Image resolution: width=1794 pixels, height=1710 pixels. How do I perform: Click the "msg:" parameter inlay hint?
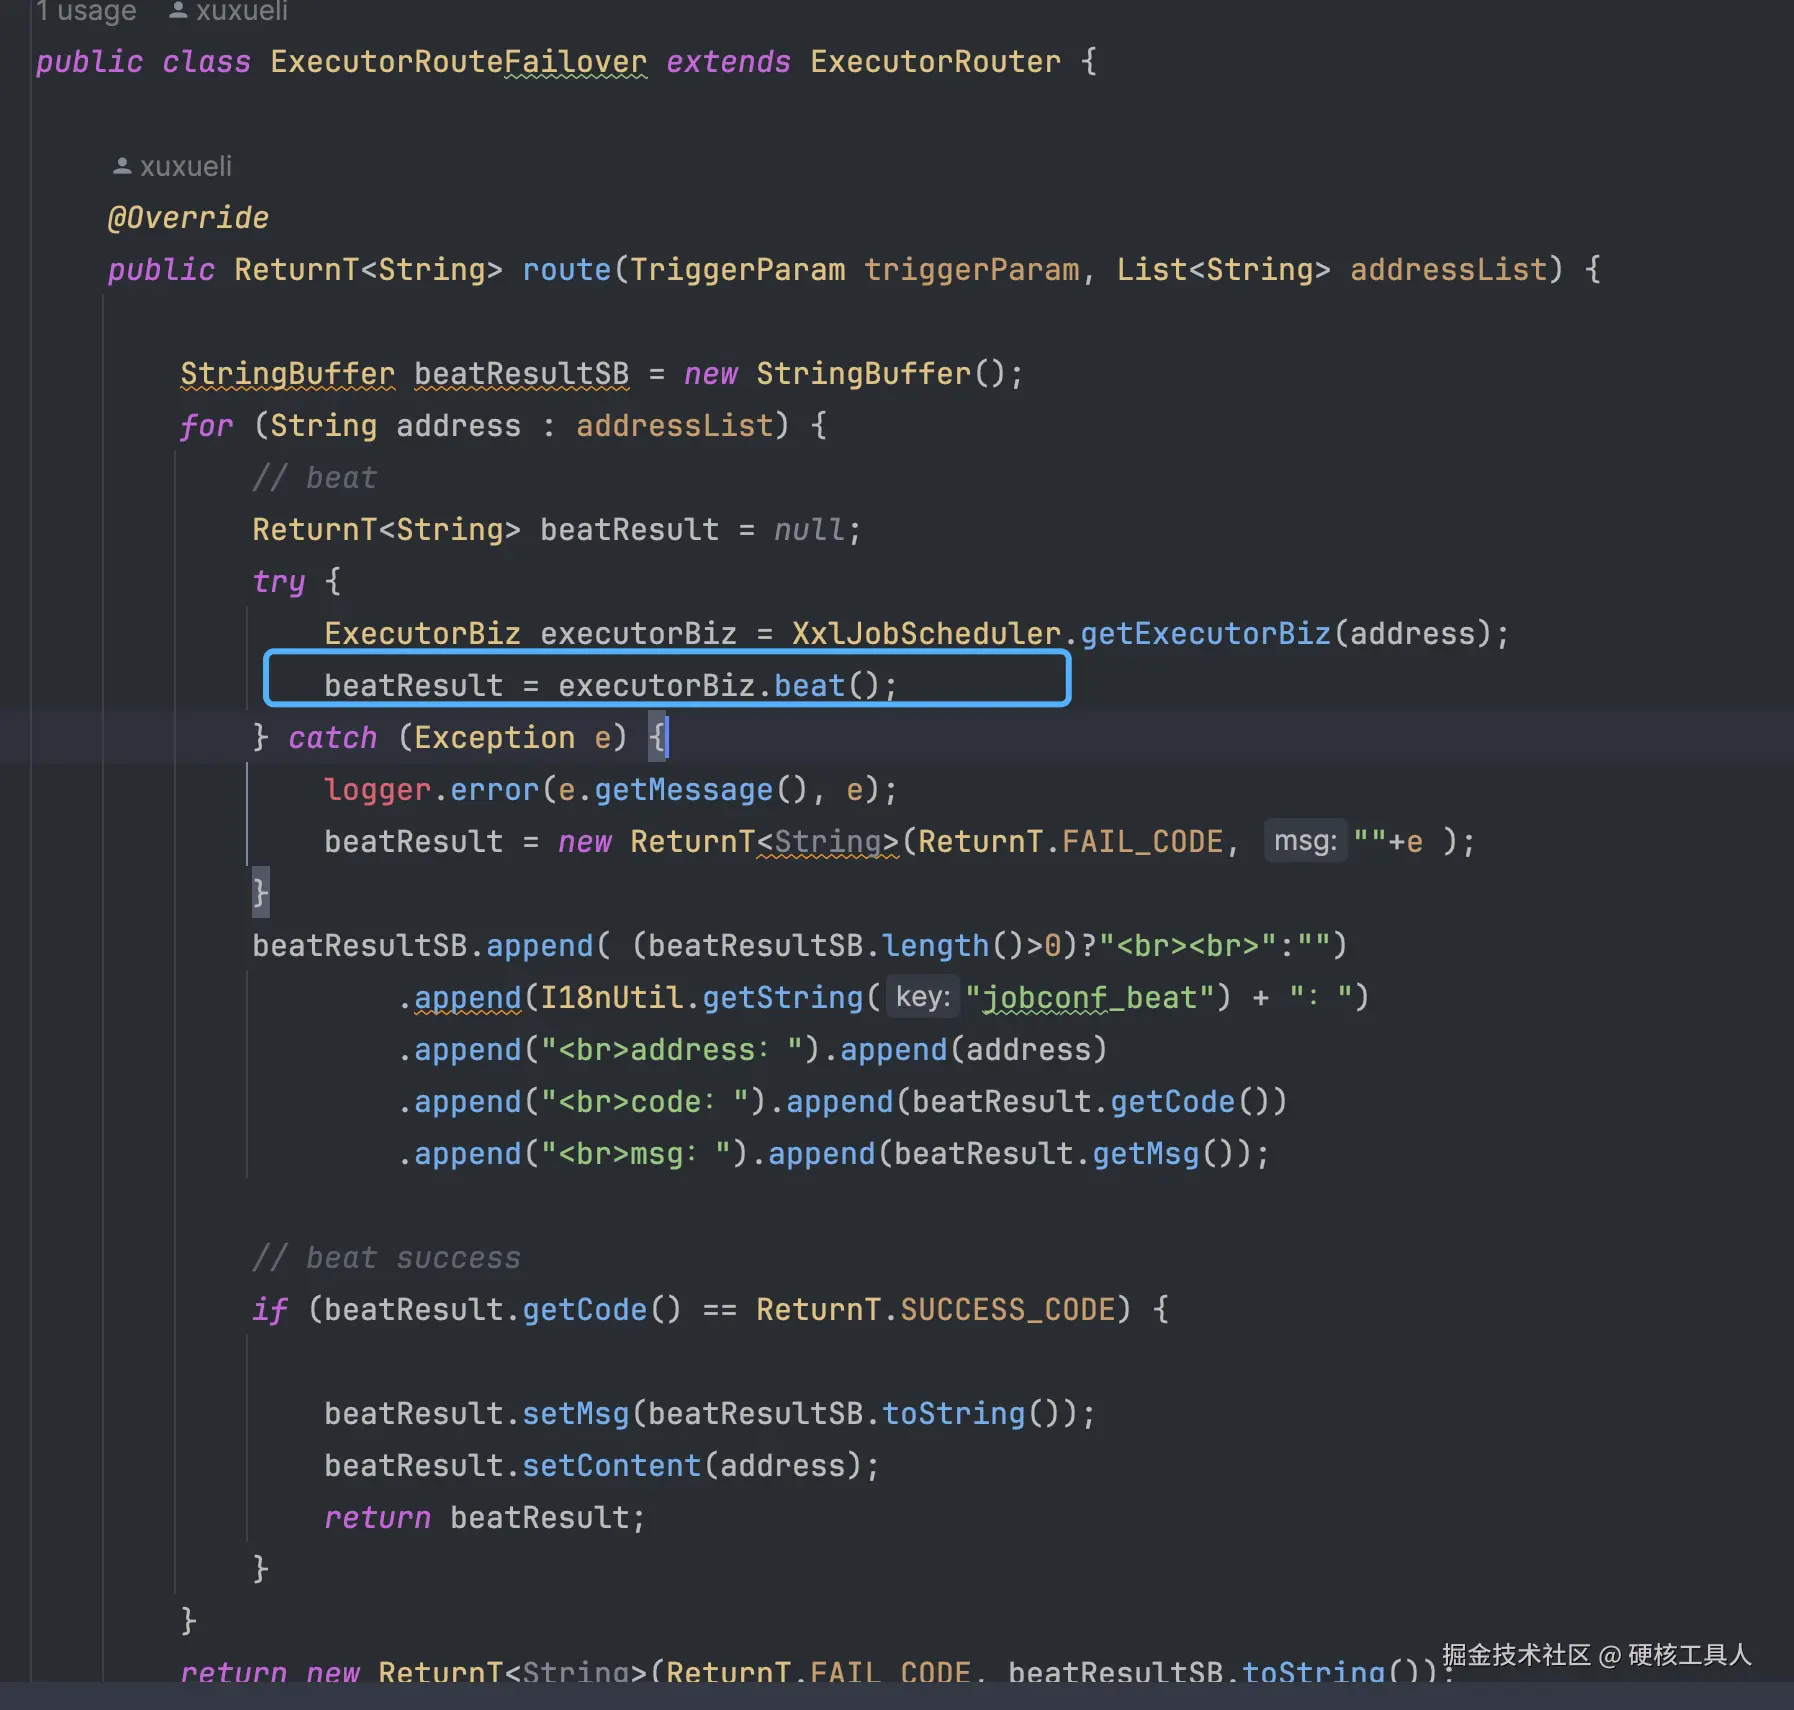tap(1305, 840)
